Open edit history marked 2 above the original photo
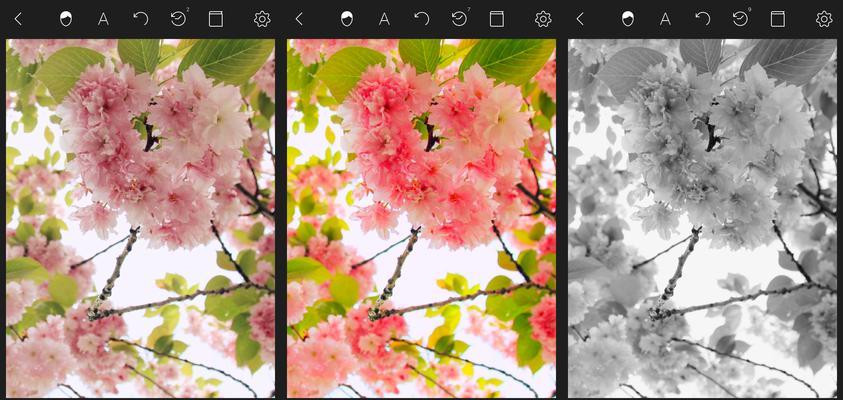The width and height of the screenshot is (843, 400). (179, 19)
